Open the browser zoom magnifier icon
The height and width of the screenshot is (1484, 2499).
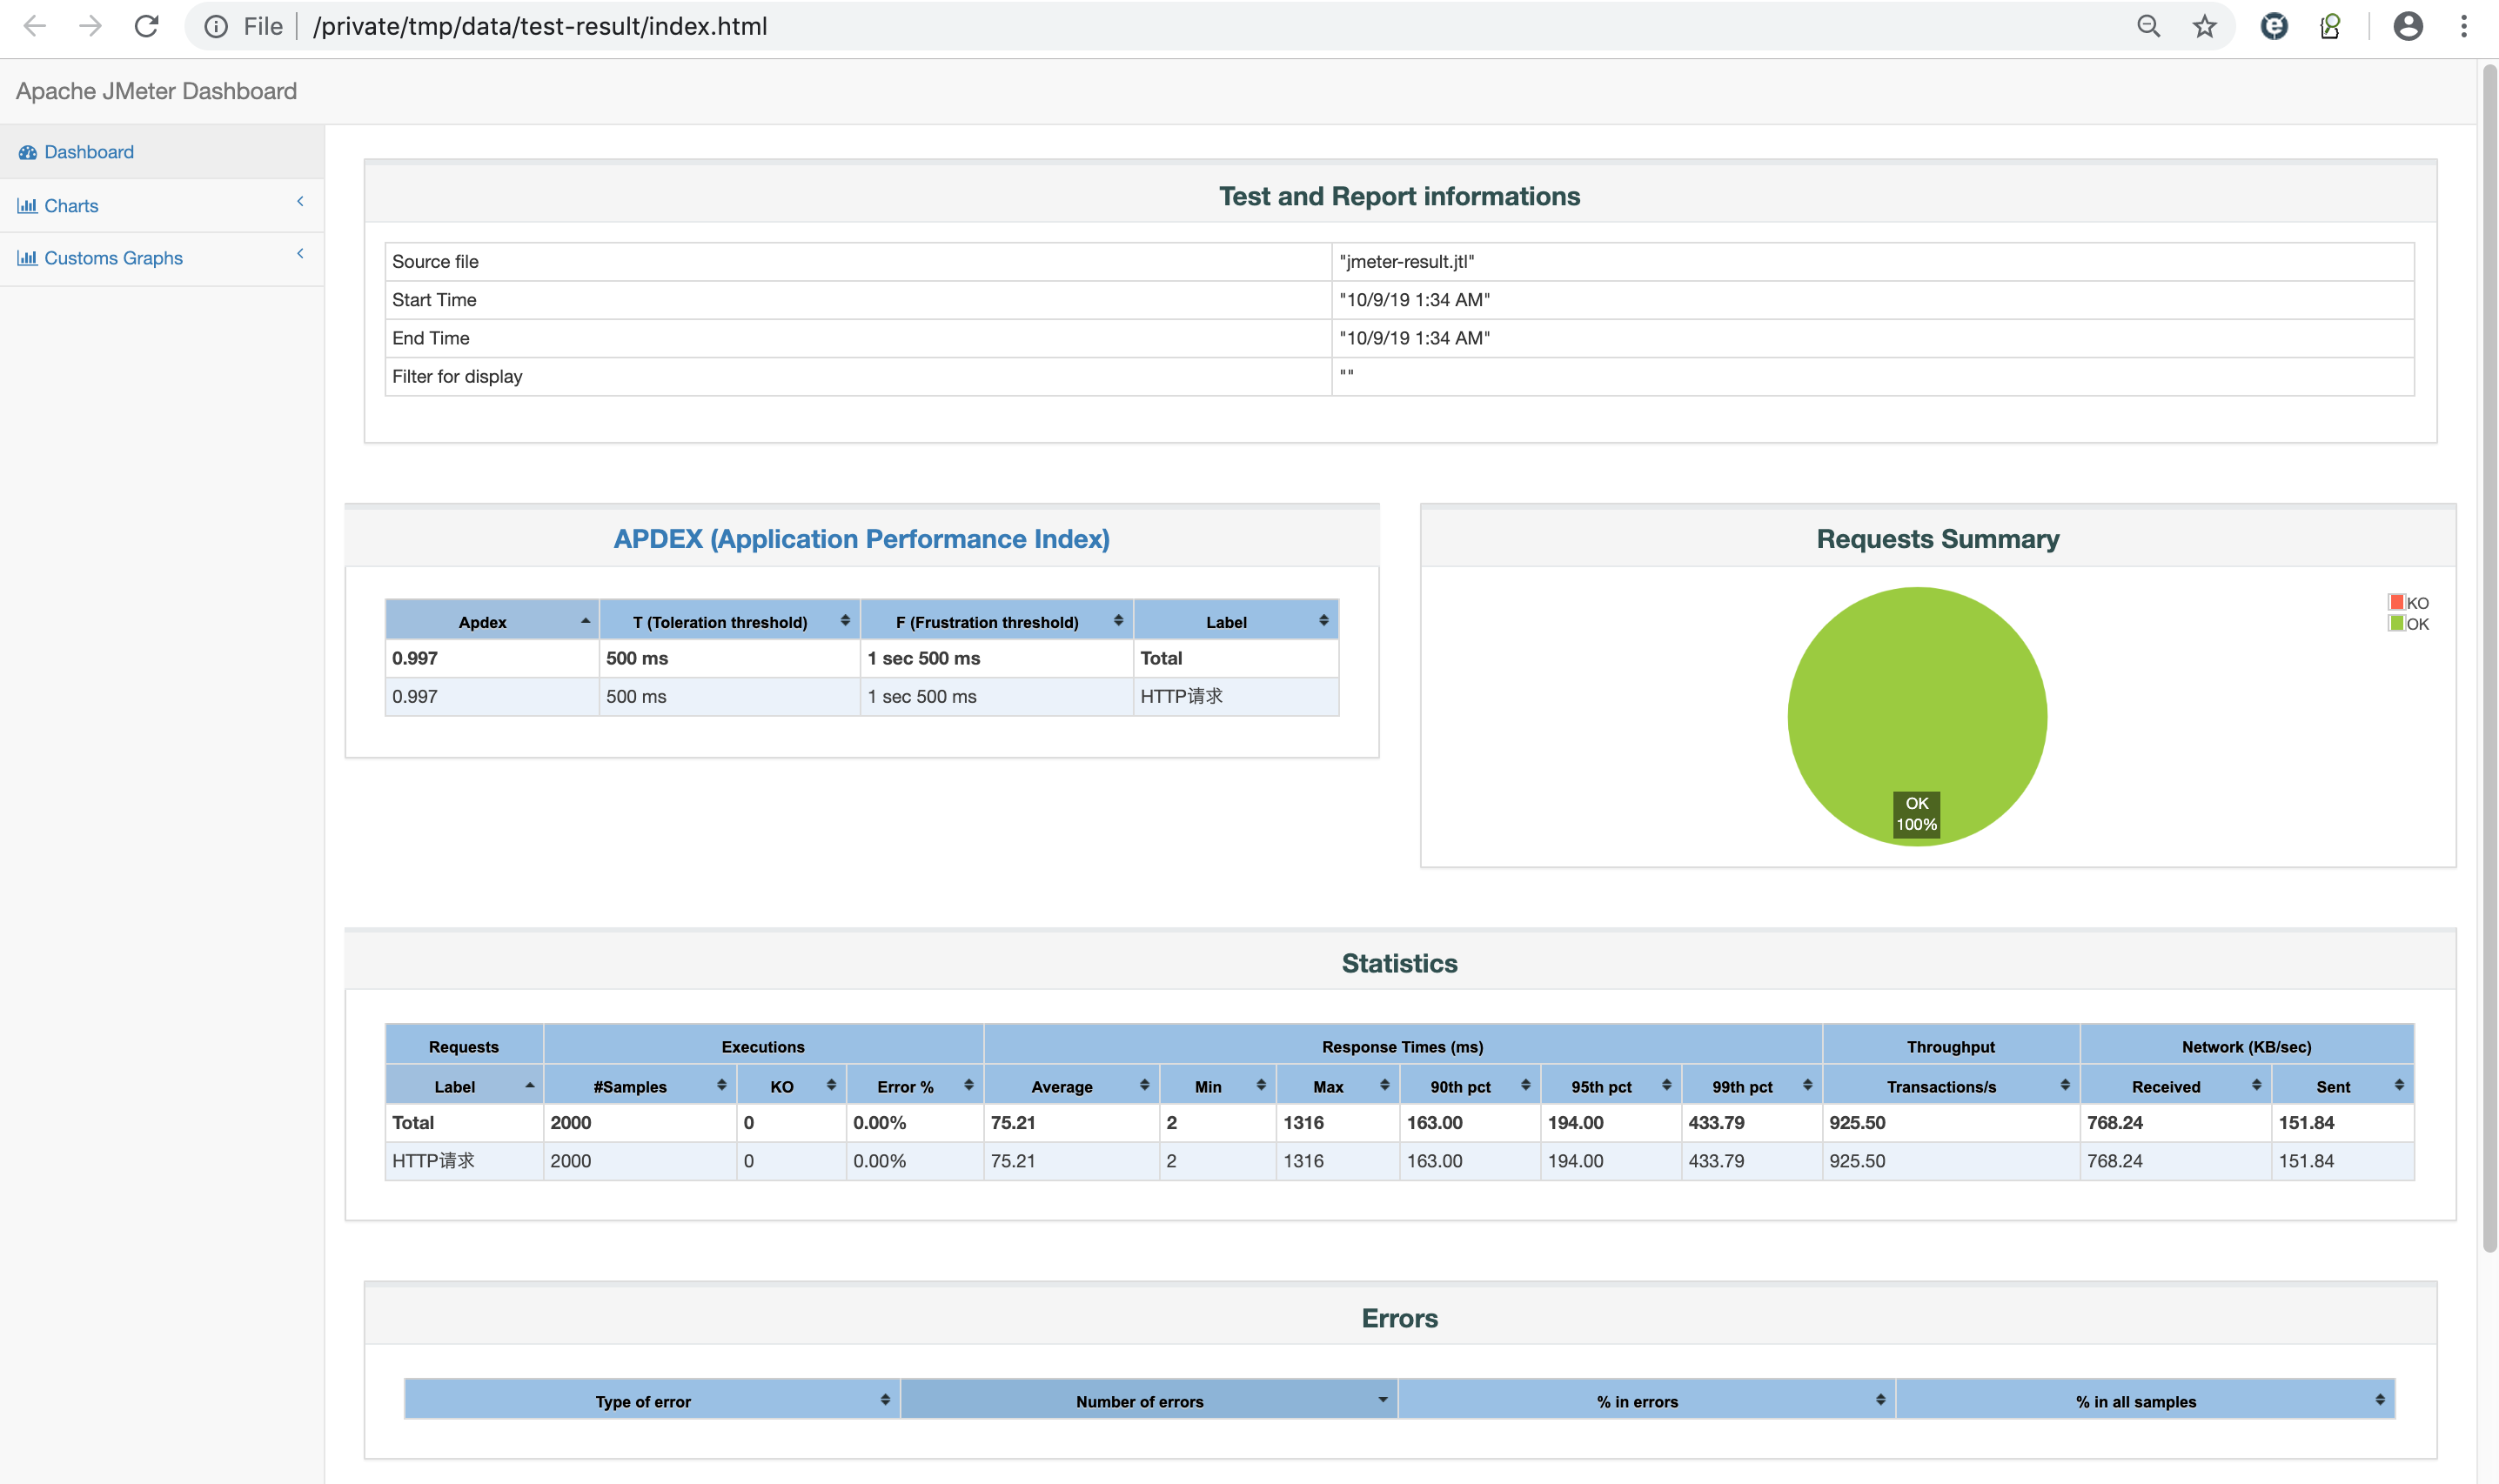click(x=2148, y=26)
